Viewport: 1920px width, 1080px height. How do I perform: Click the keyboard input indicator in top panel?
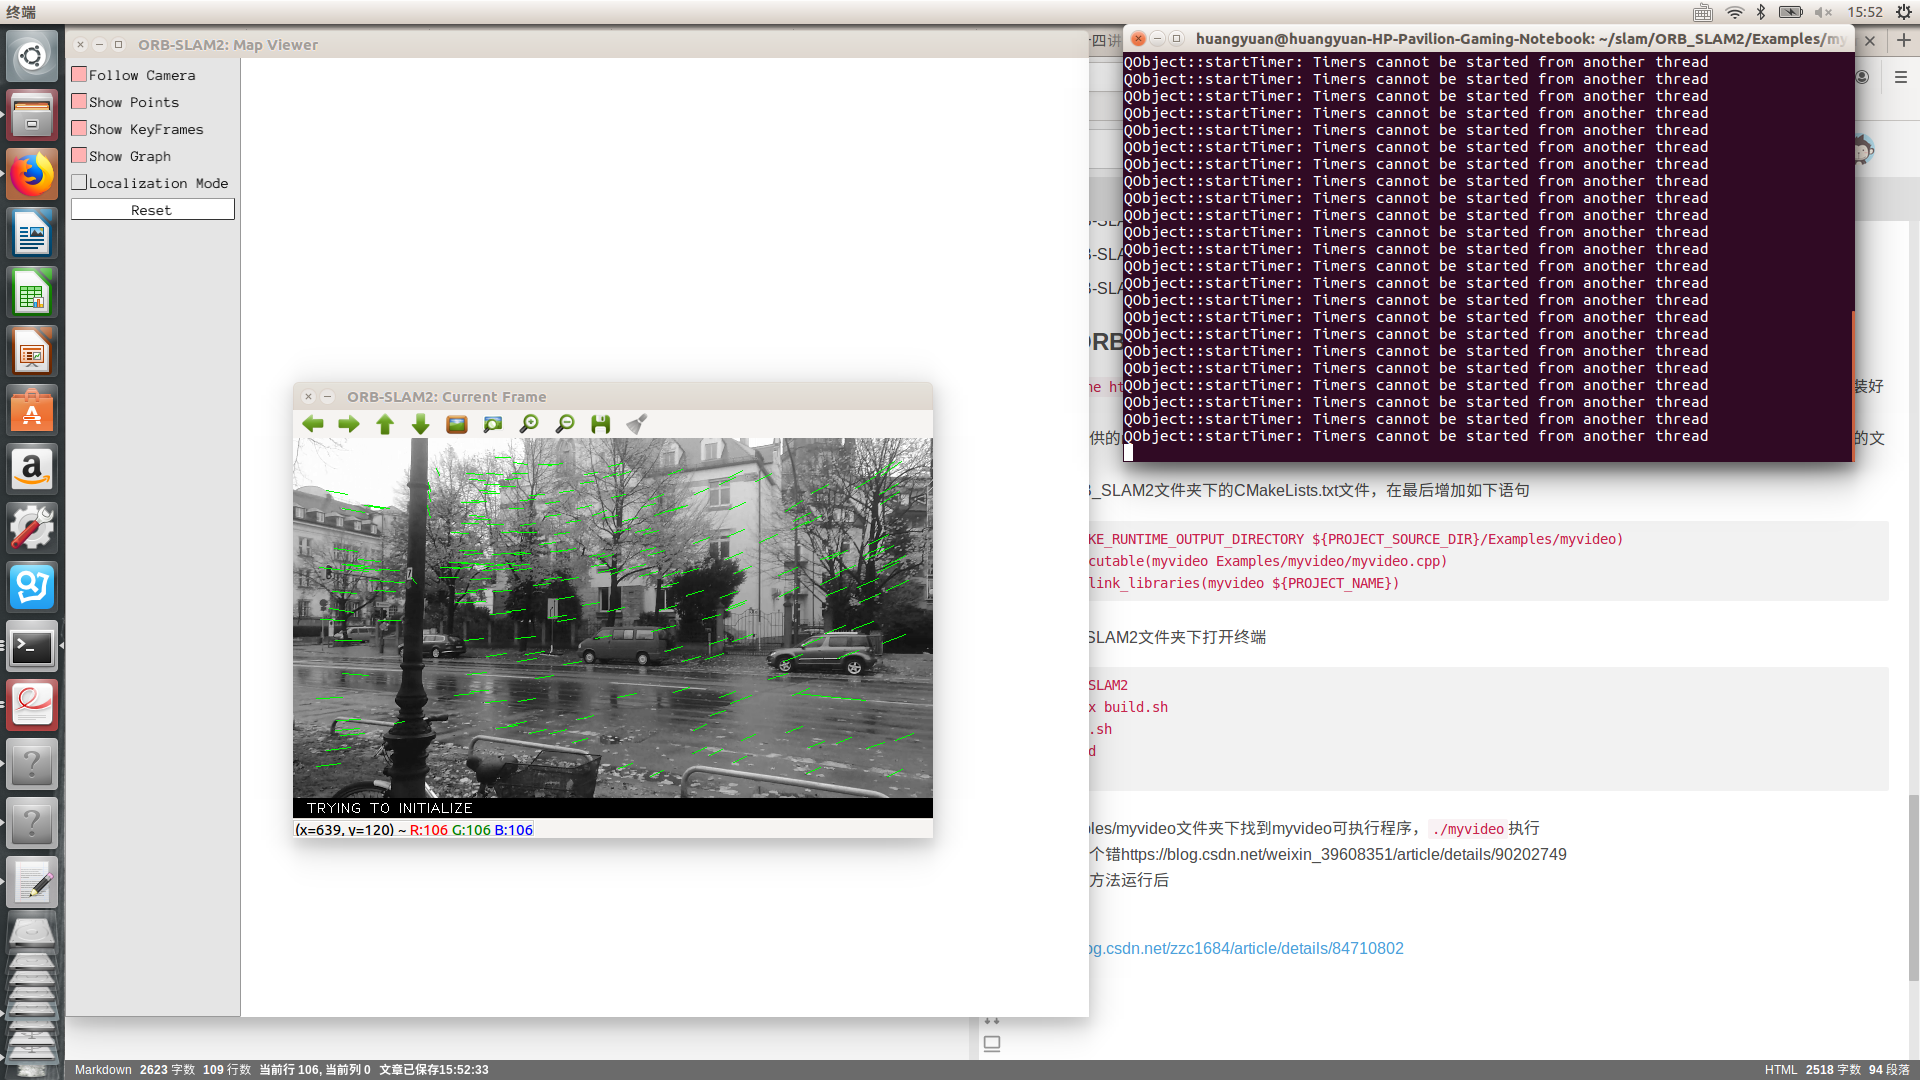[x=1703, y=12]
